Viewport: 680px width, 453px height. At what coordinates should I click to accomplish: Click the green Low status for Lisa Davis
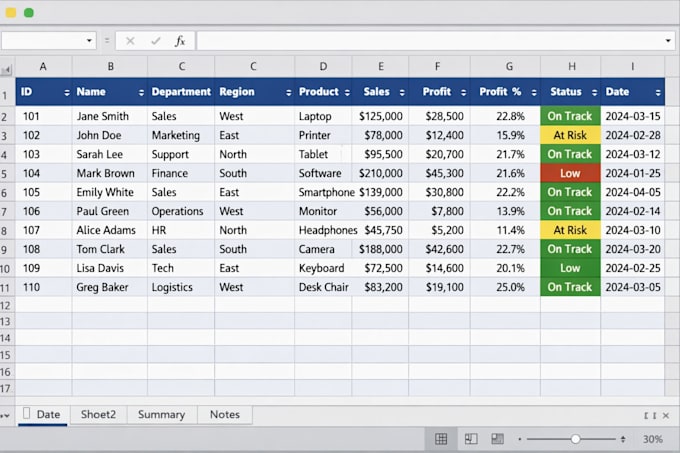570,268
